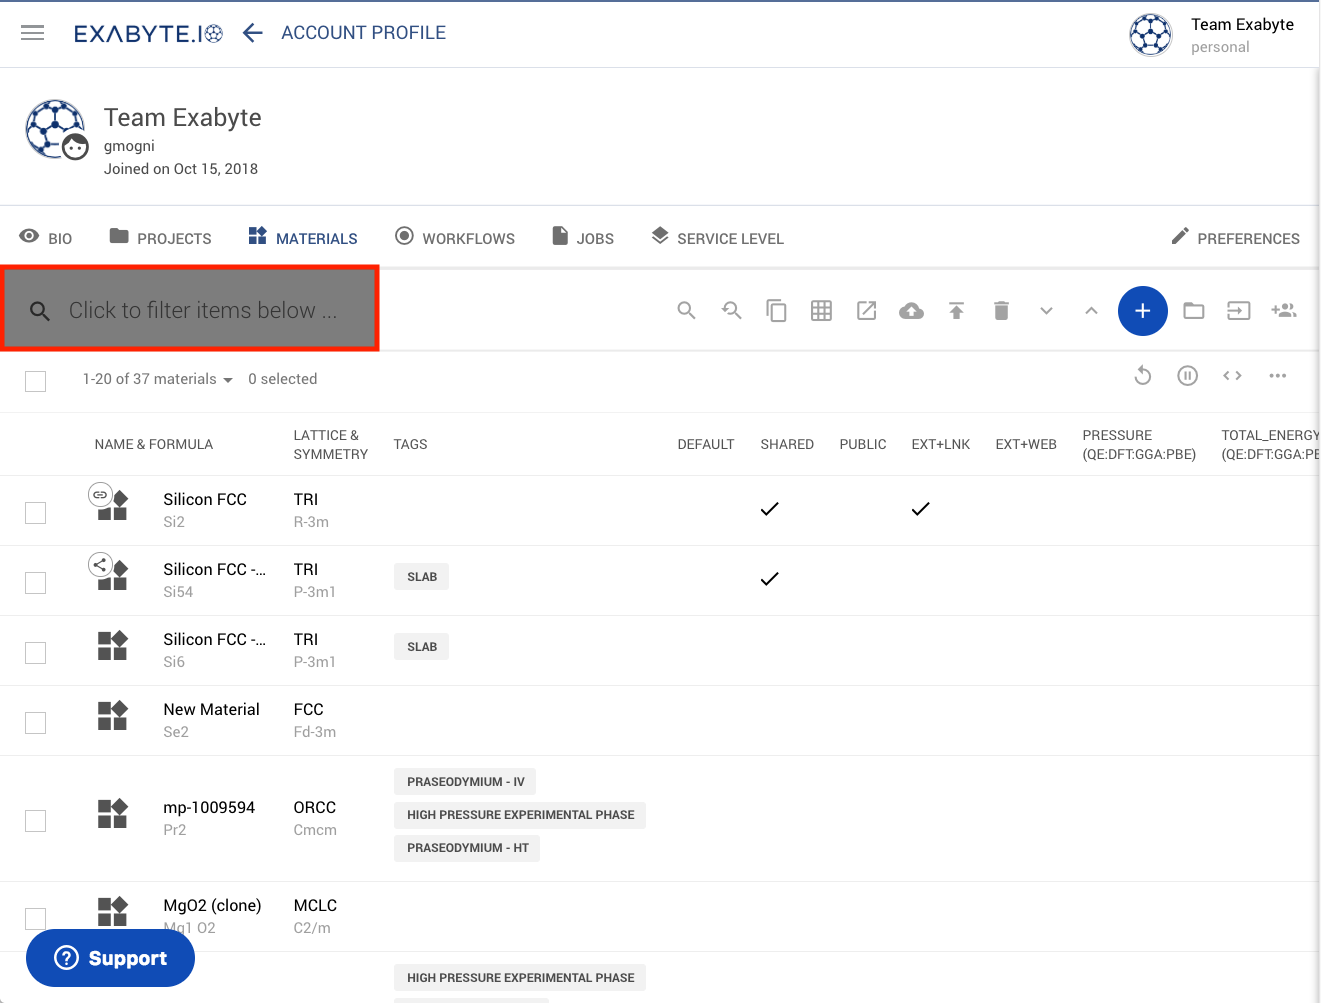Screen dimensions: 1321x1003
Task: Click the cloud upload icon
Action: (x=911, y=311)
